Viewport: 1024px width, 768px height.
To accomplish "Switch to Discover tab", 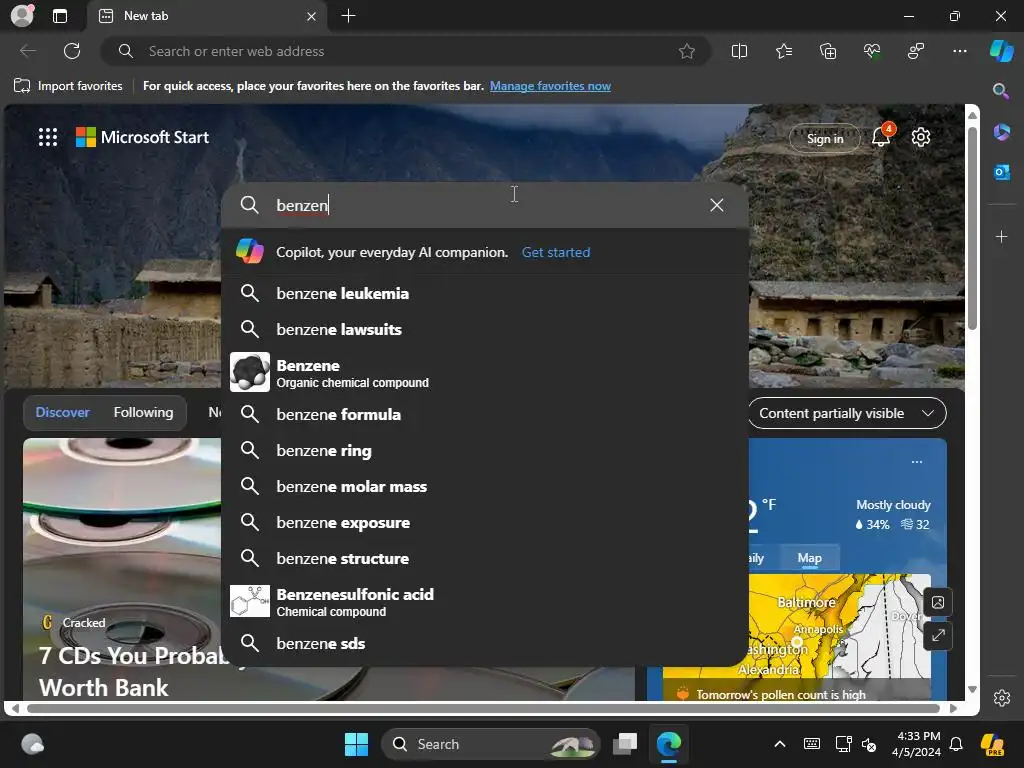I will click(x=63, y=412).
